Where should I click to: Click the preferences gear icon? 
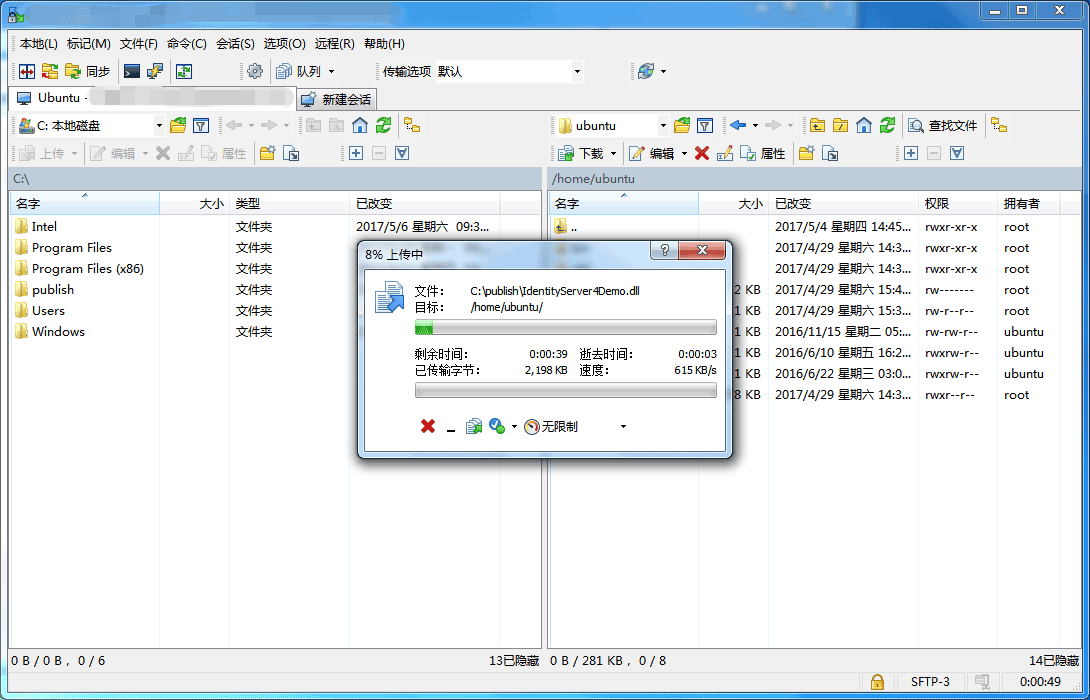tap(255, 71)
